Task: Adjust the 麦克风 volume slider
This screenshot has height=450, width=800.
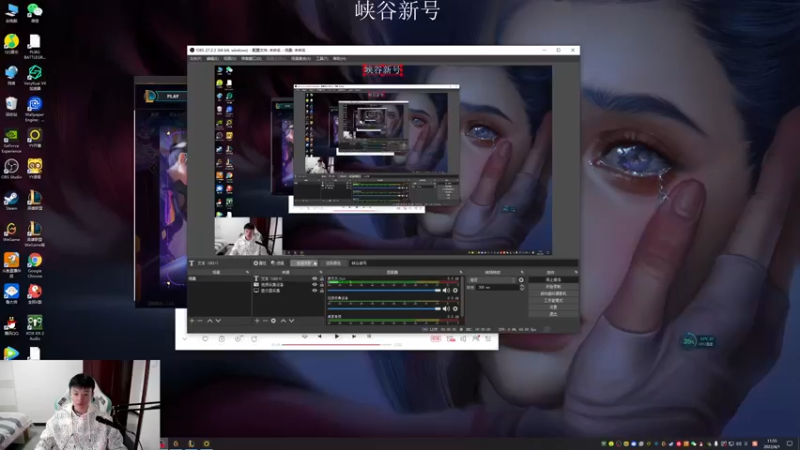Action: pos(384,290)
